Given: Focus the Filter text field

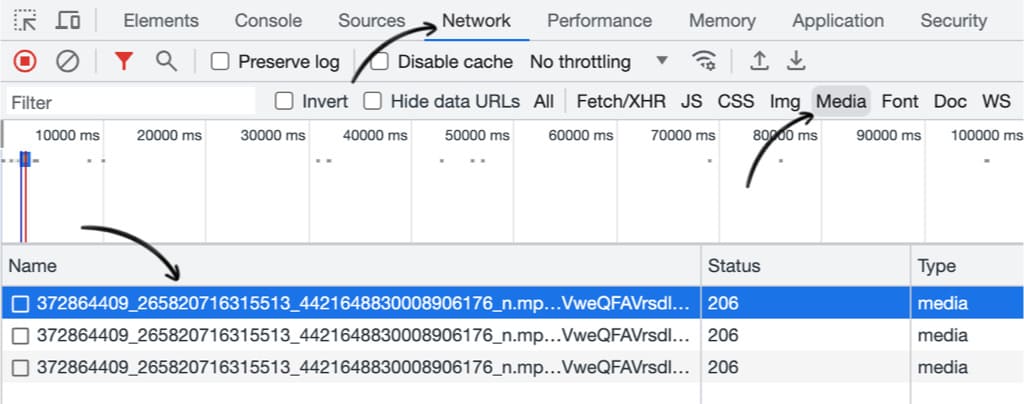Looking at the screenshot, I should tap(131, 102).
